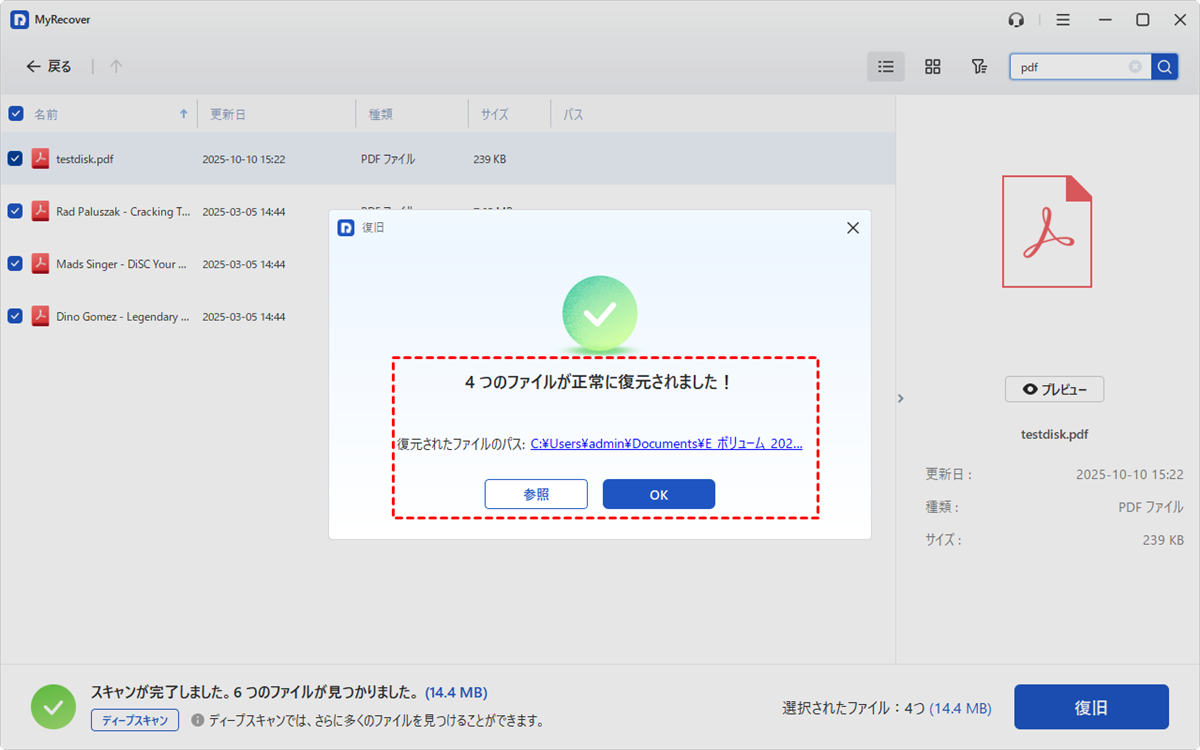
Task: Open the hamburger menu in title bar
Action: click(x=1063, y=20)
